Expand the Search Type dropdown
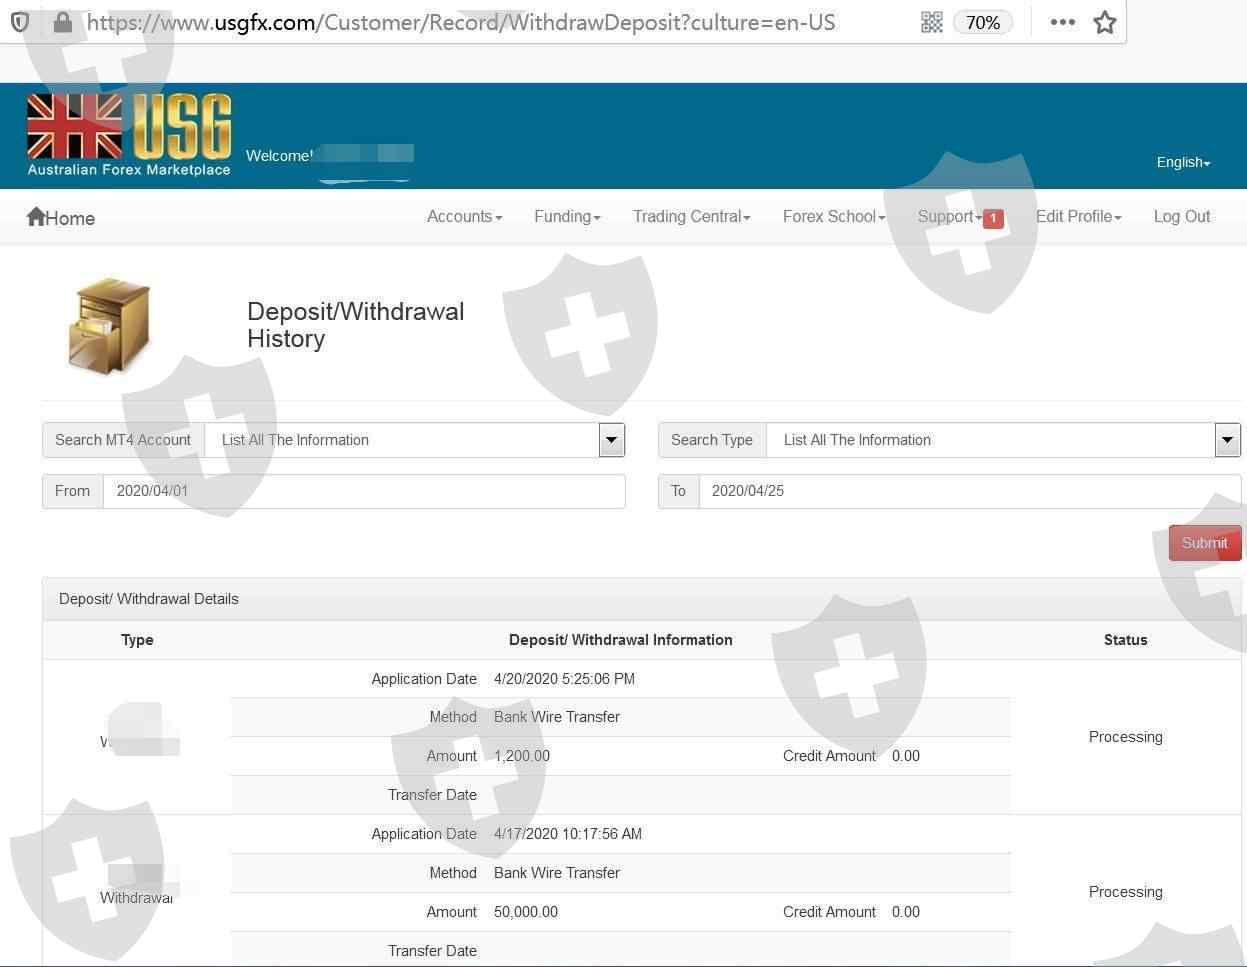 point(1227,440)
